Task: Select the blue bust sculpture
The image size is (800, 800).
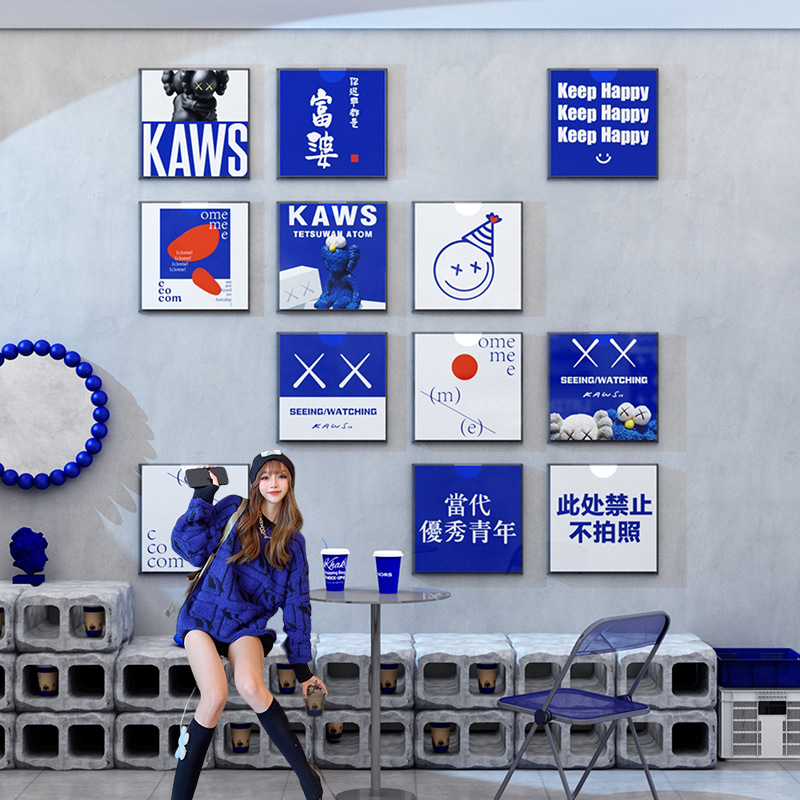Action: [29, 556]
